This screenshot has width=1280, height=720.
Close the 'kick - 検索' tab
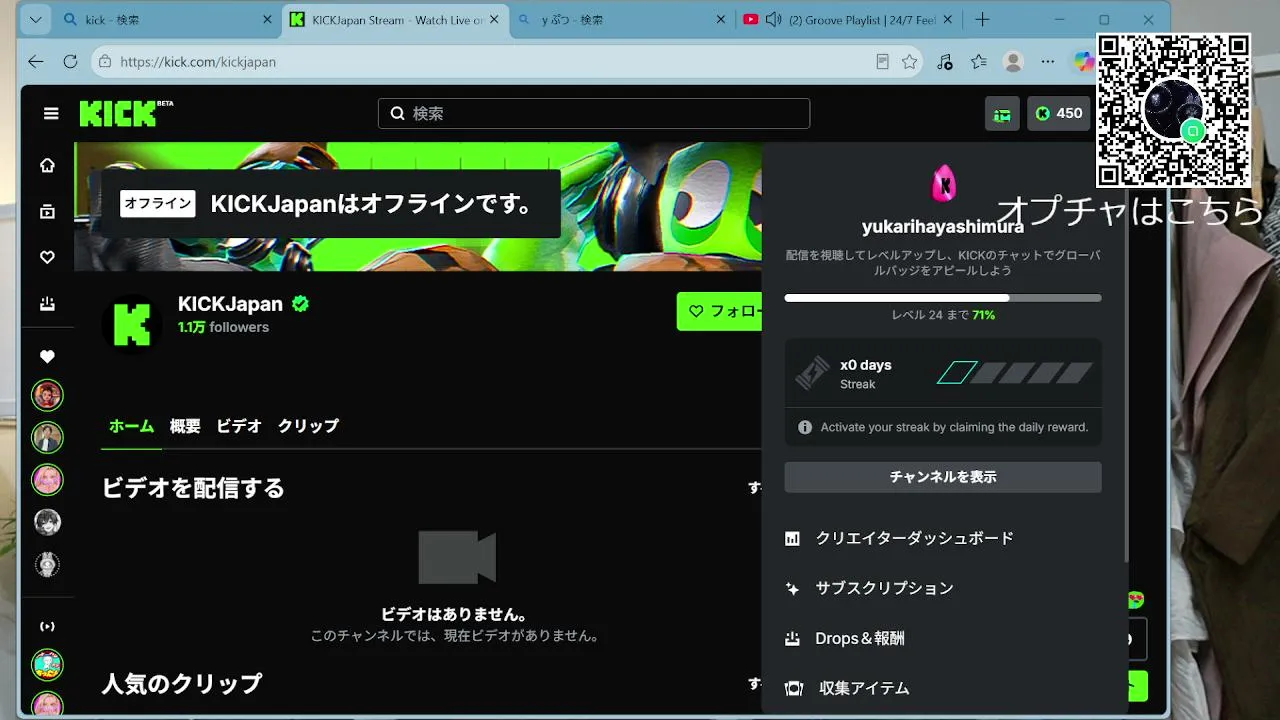click(267, 20)
